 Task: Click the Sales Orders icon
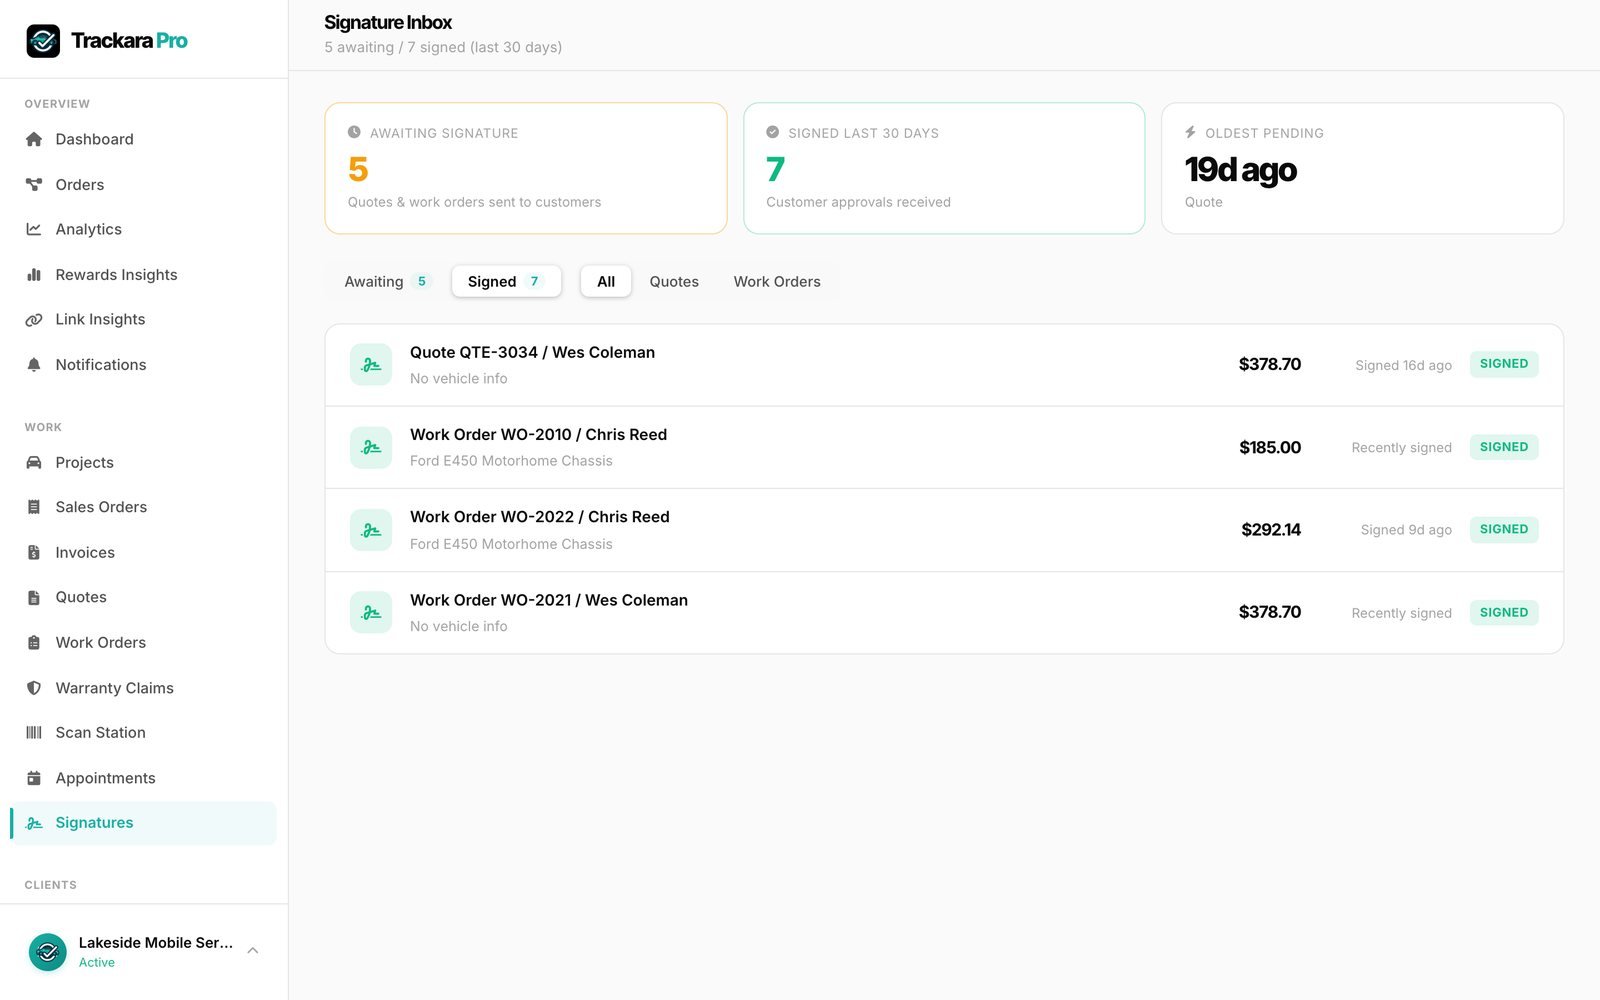[x=34, y=507]
